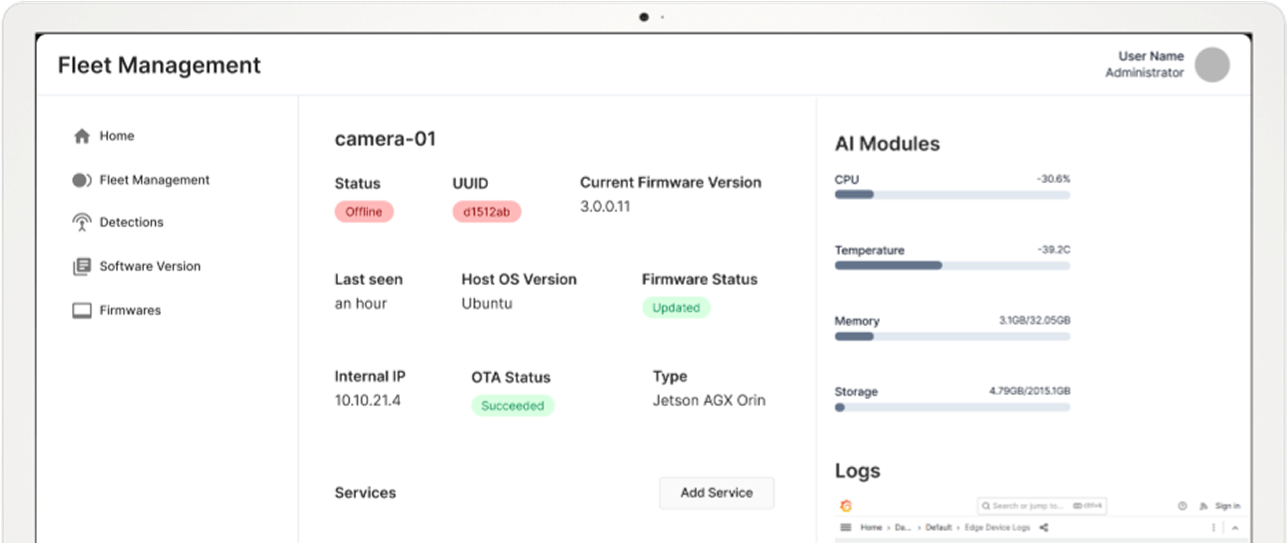Viewport: 1287px width, 543px height.
Task: Click the Updated firmware status badge
Action: click(676, 308)
